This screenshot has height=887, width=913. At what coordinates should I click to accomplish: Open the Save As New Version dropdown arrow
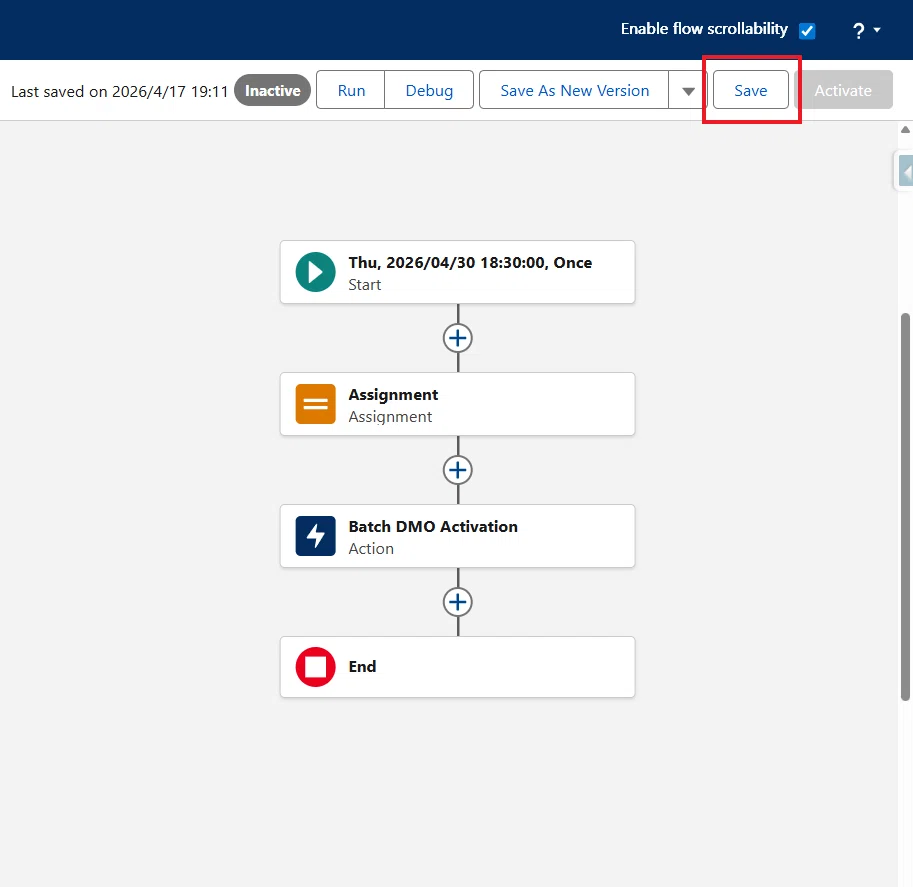click(x=688, y=90)
